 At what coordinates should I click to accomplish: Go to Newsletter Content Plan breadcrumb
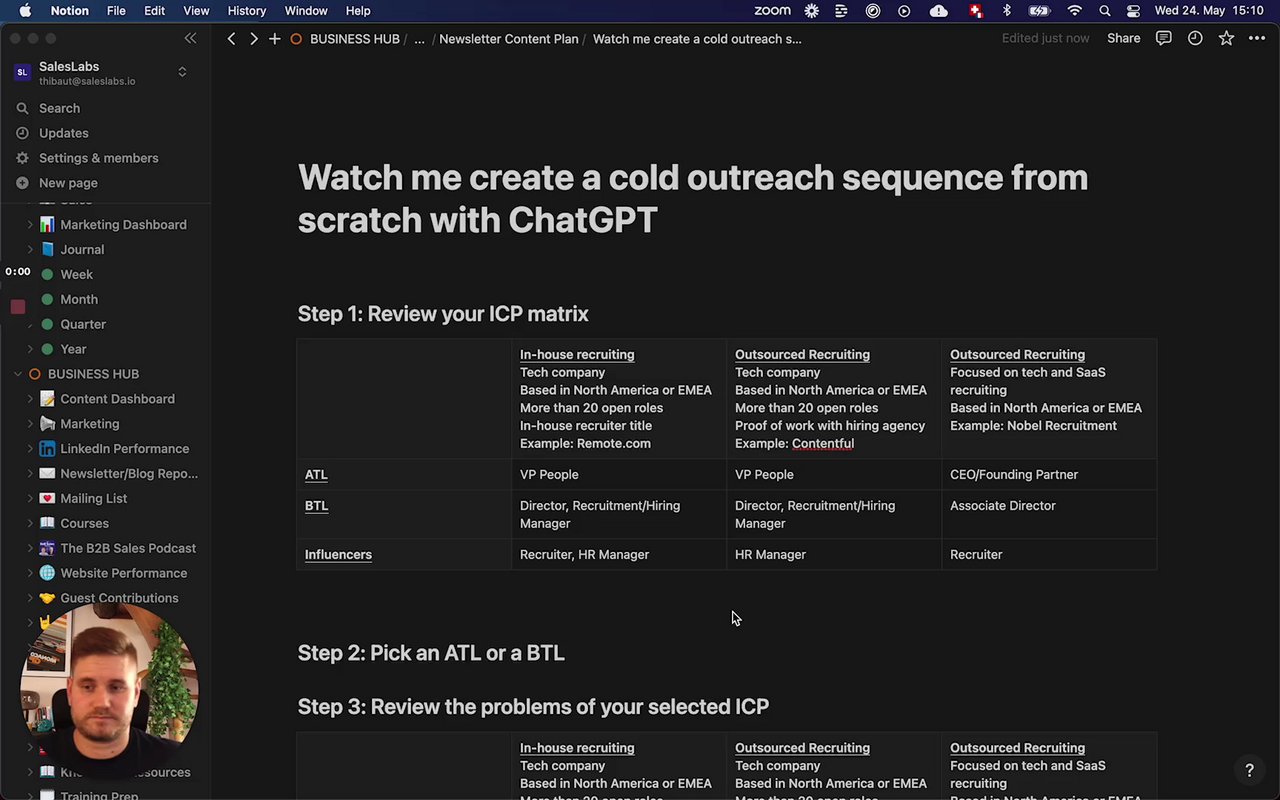pyautogui.click(x=508, y=39)
